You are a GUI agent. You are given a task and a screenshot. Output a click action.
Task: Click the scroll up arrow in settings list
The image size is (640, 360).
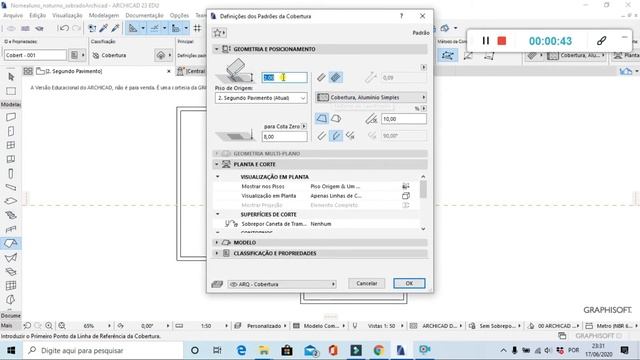[423, 177]
